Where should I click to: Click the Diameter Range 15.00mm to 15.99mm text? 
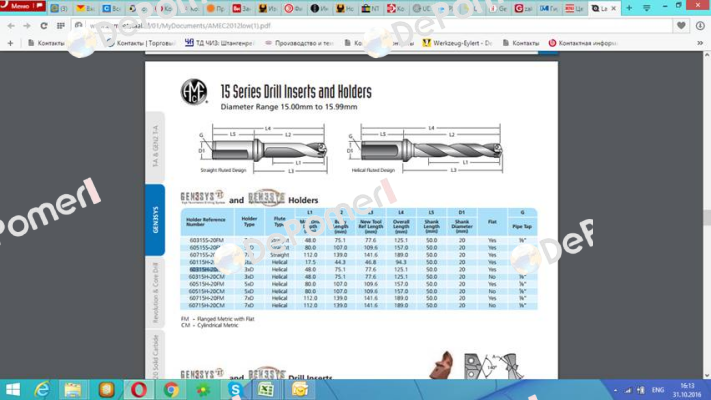[x=289, y=107]
